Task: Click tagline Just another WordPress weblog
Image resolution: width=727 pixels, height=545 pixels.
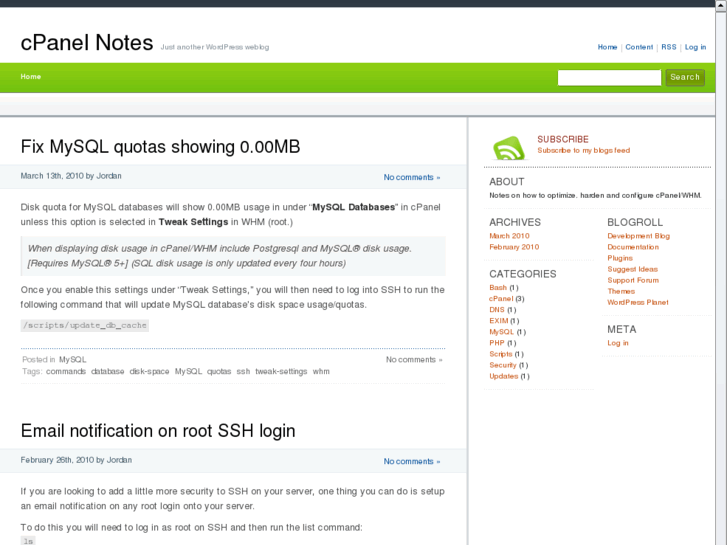Action: (x=215, y=47)
